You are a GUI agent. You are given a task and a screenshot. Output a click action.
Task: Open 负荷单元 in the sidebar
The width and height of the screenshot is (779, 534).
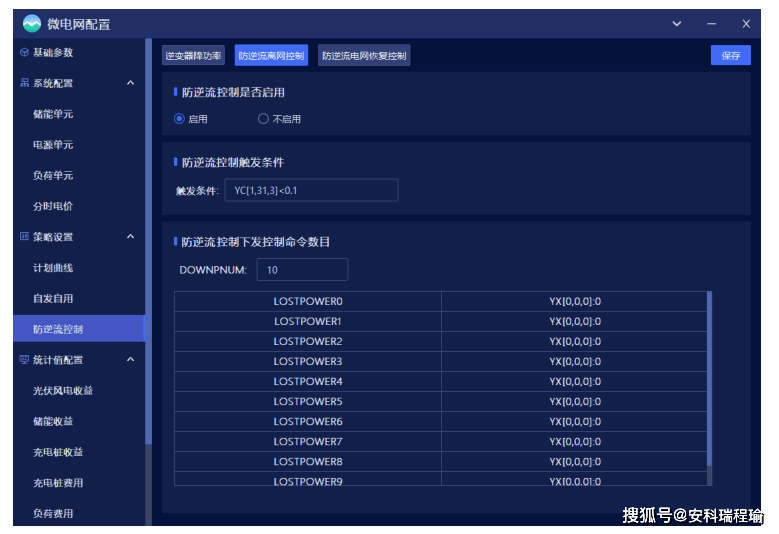53,175
